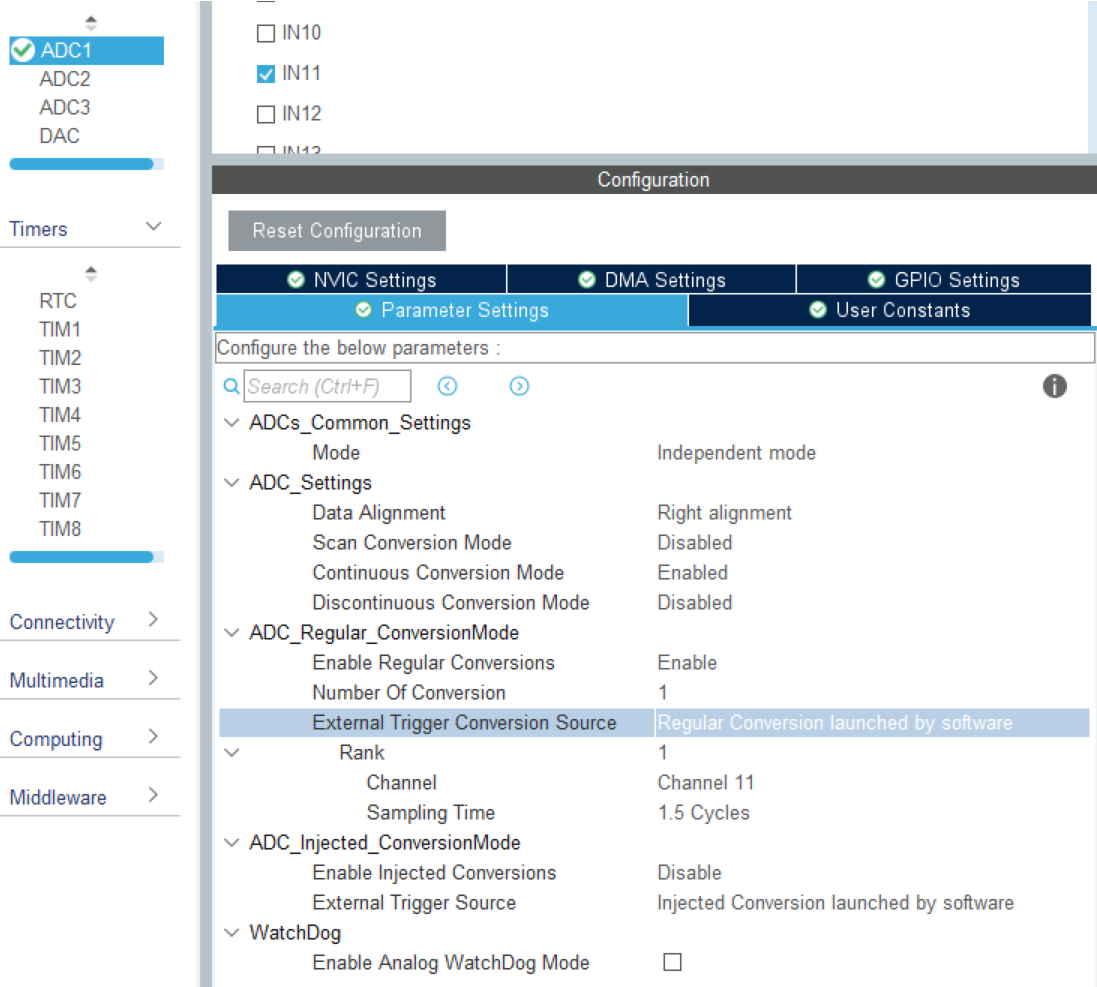This screenshot has height=987, width=1097.
Task: Click the ADC1 green checkmark status icon
Action: (22, 50)
